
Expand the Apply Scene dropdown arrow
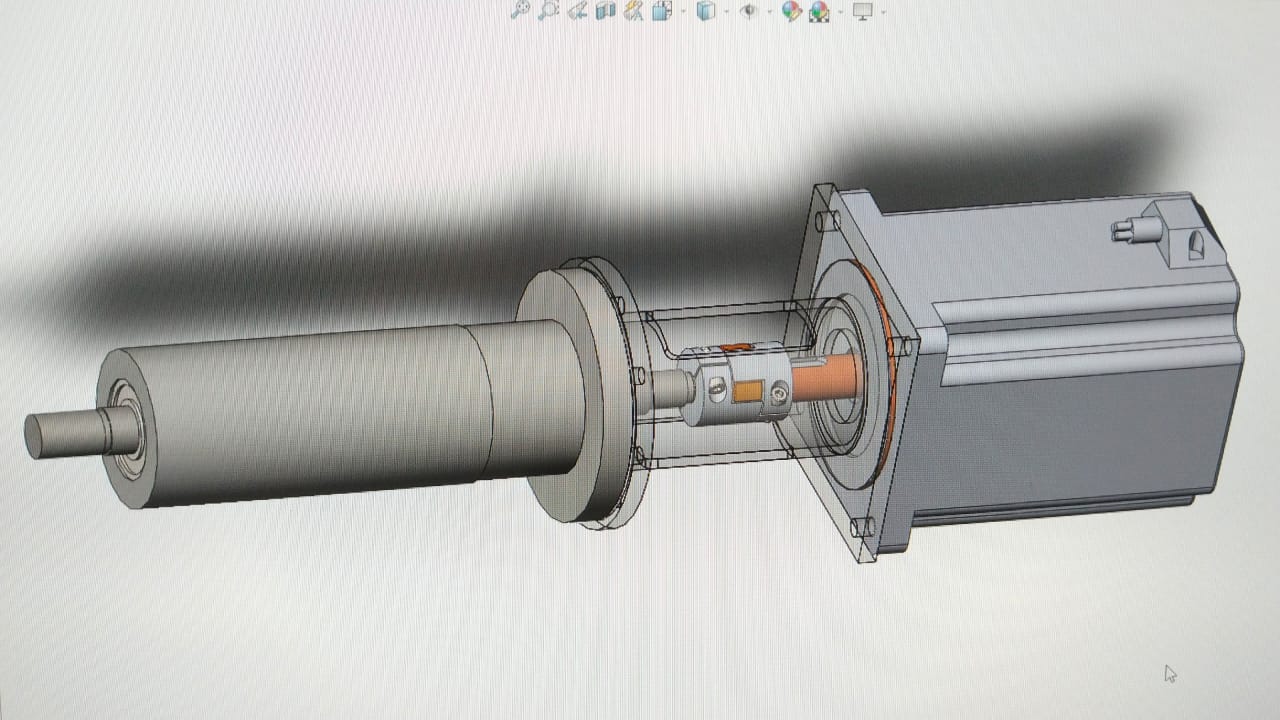[839, 11]
